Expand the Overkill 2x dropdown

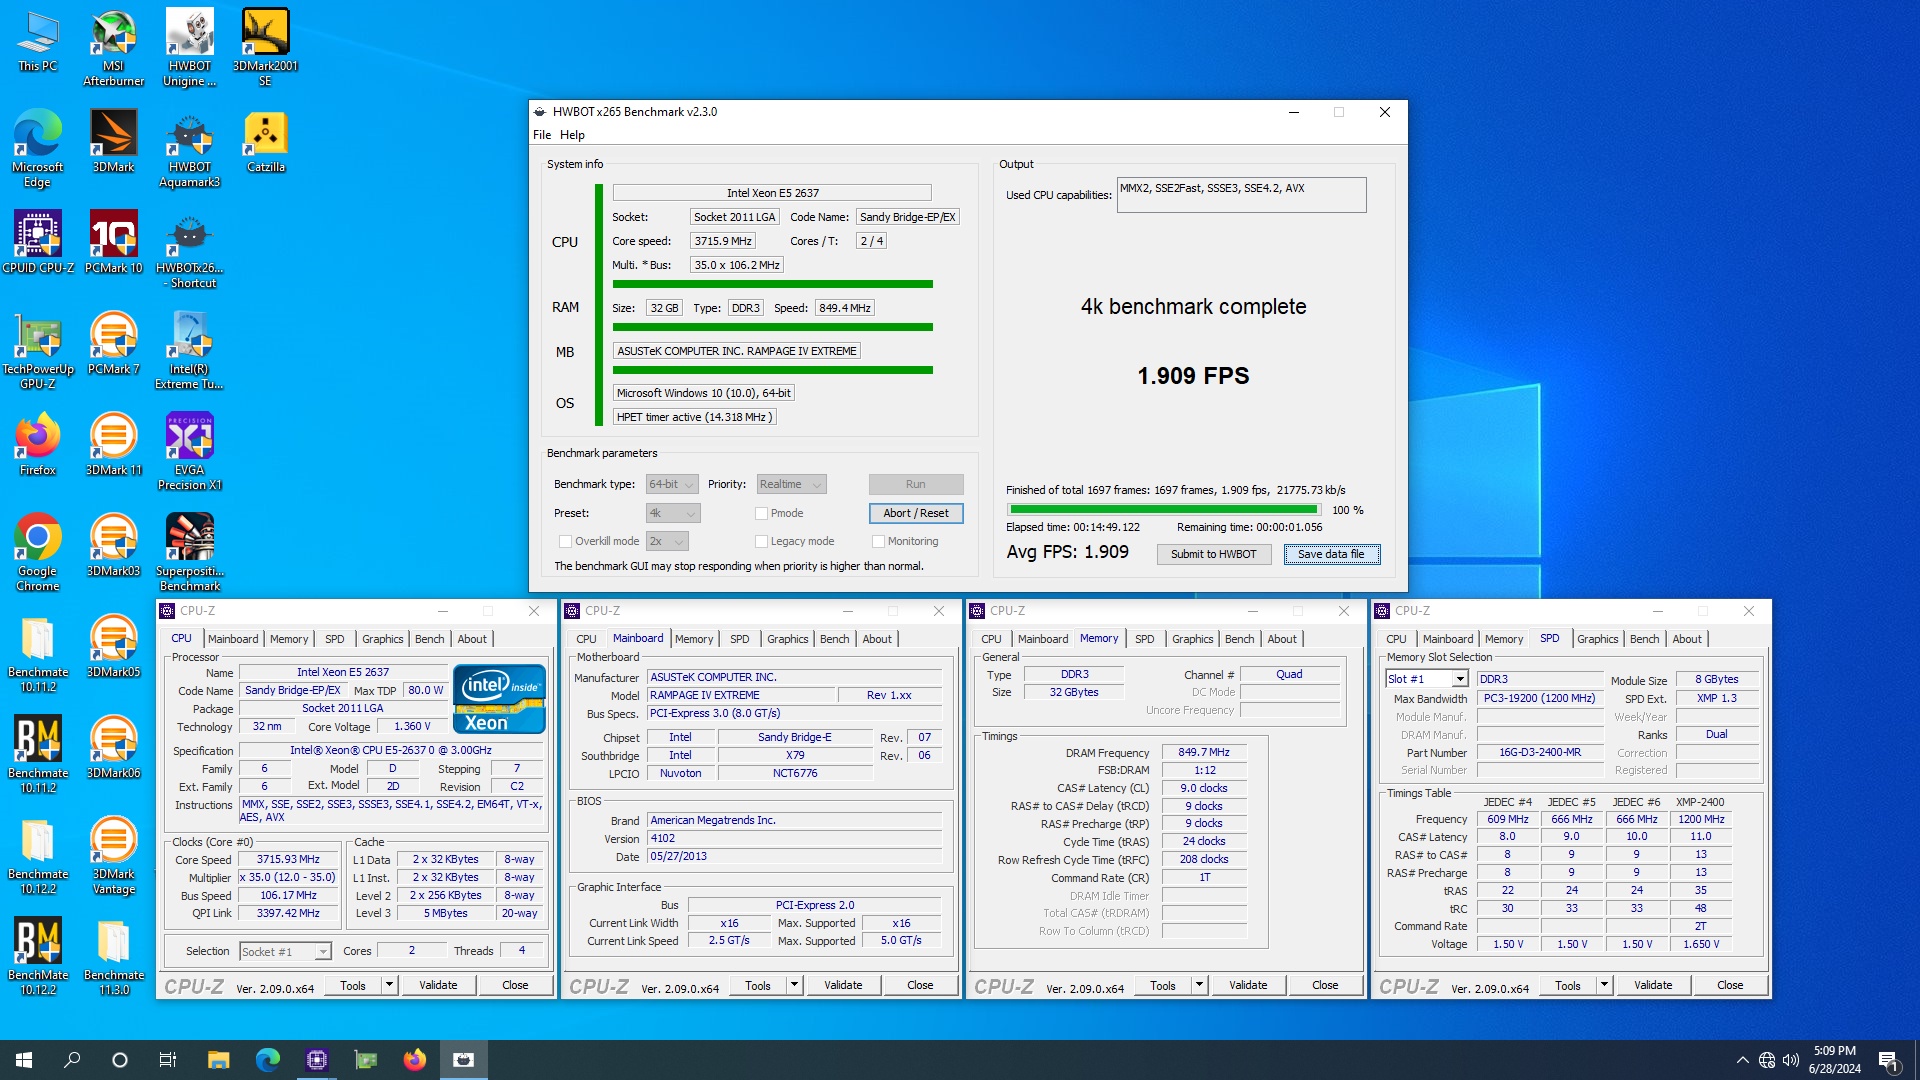click(x=667, y=541)
